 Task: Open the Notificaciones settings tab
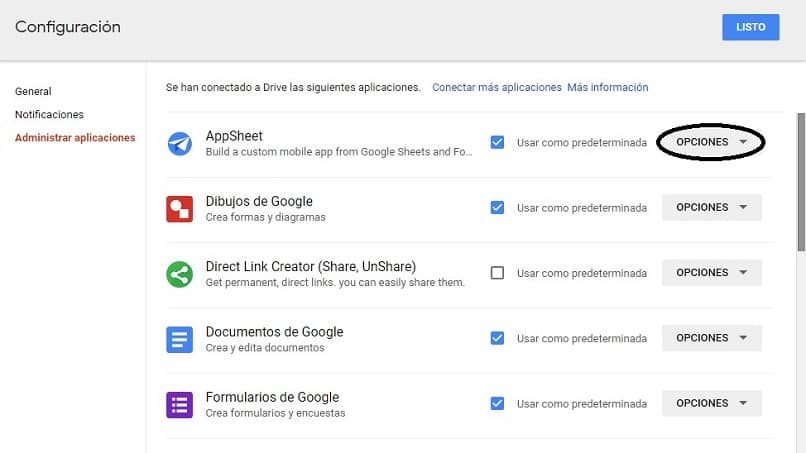49,115
